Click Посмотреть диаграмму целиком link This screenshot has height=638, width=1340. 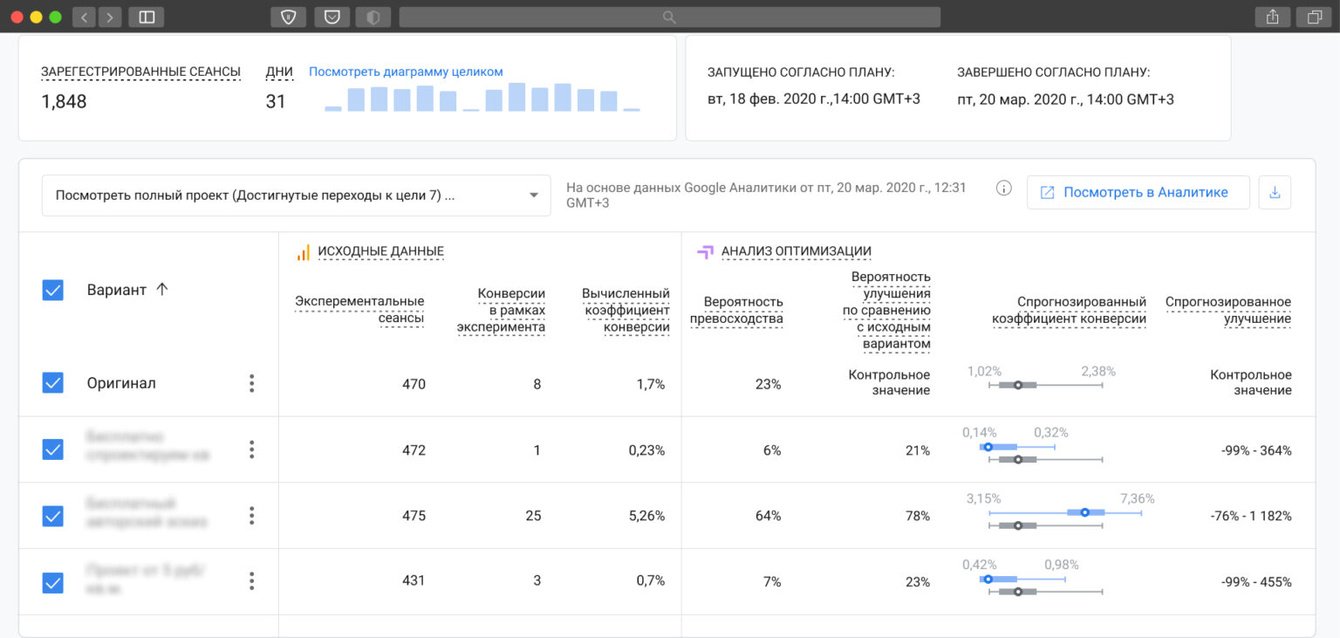pos(406,72)
